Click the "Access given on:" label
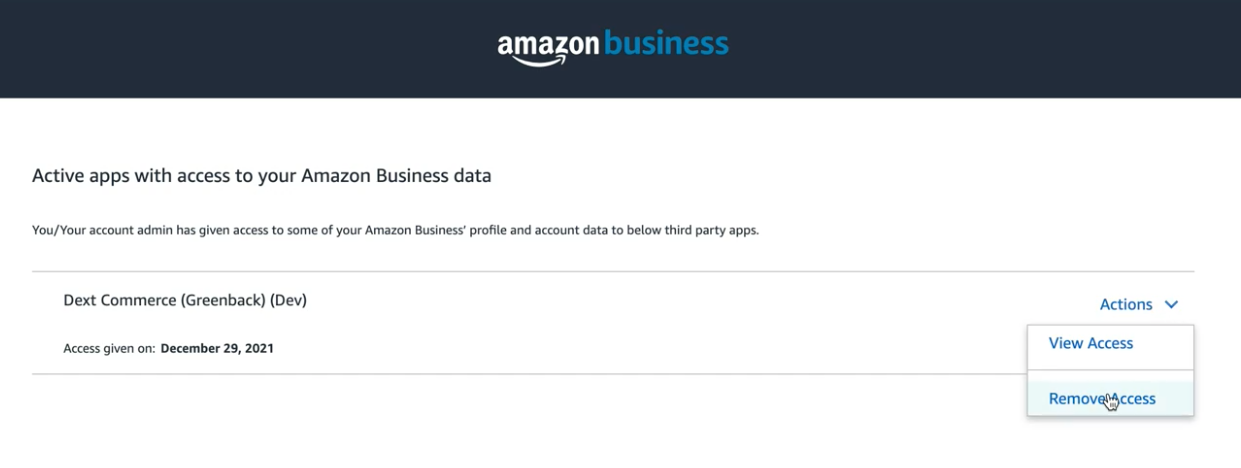This screenshot has height=468, width=1241. [x=108, y=349]
